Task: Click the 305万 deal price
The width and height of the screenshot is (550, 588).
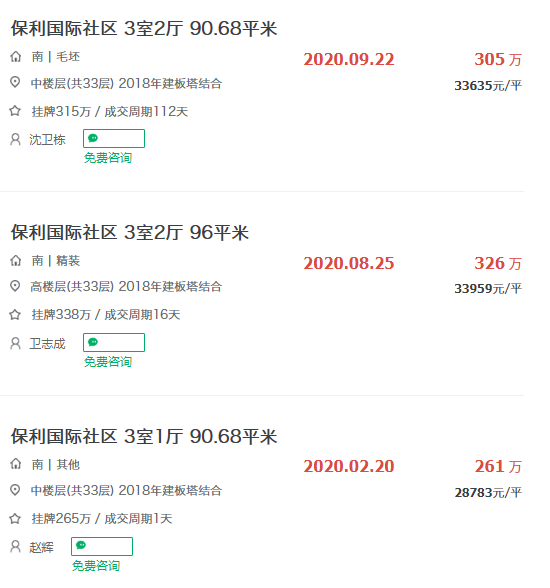Action: [x=498, y=59]
